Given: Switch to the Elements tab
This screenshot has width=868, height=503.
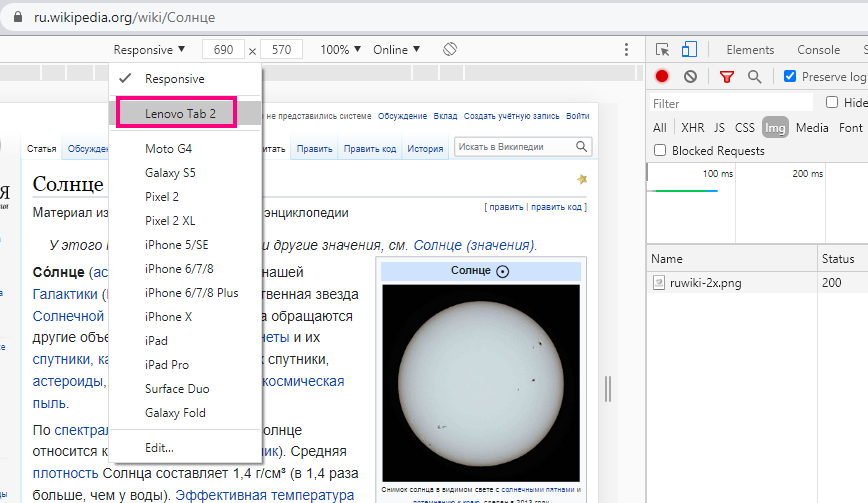Looking at the screenshot, I should coord(750,50).
